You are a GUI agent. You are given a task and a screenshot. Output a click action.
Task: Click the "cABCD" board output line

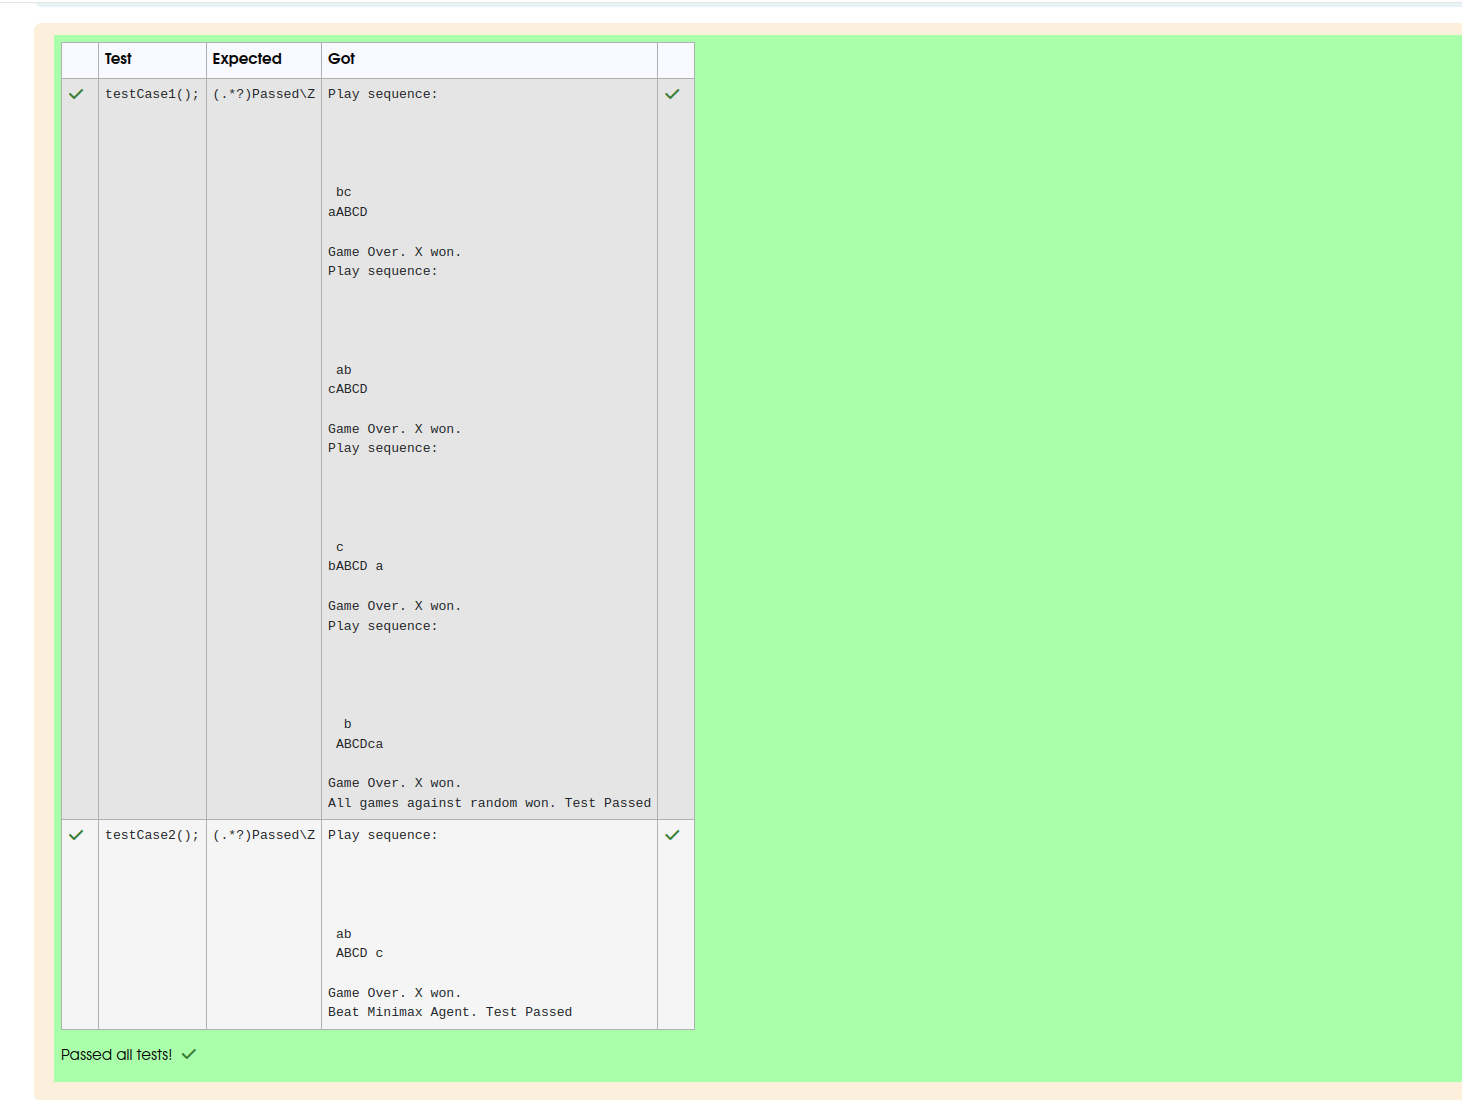pyautogui.click(x=348, y=389)
